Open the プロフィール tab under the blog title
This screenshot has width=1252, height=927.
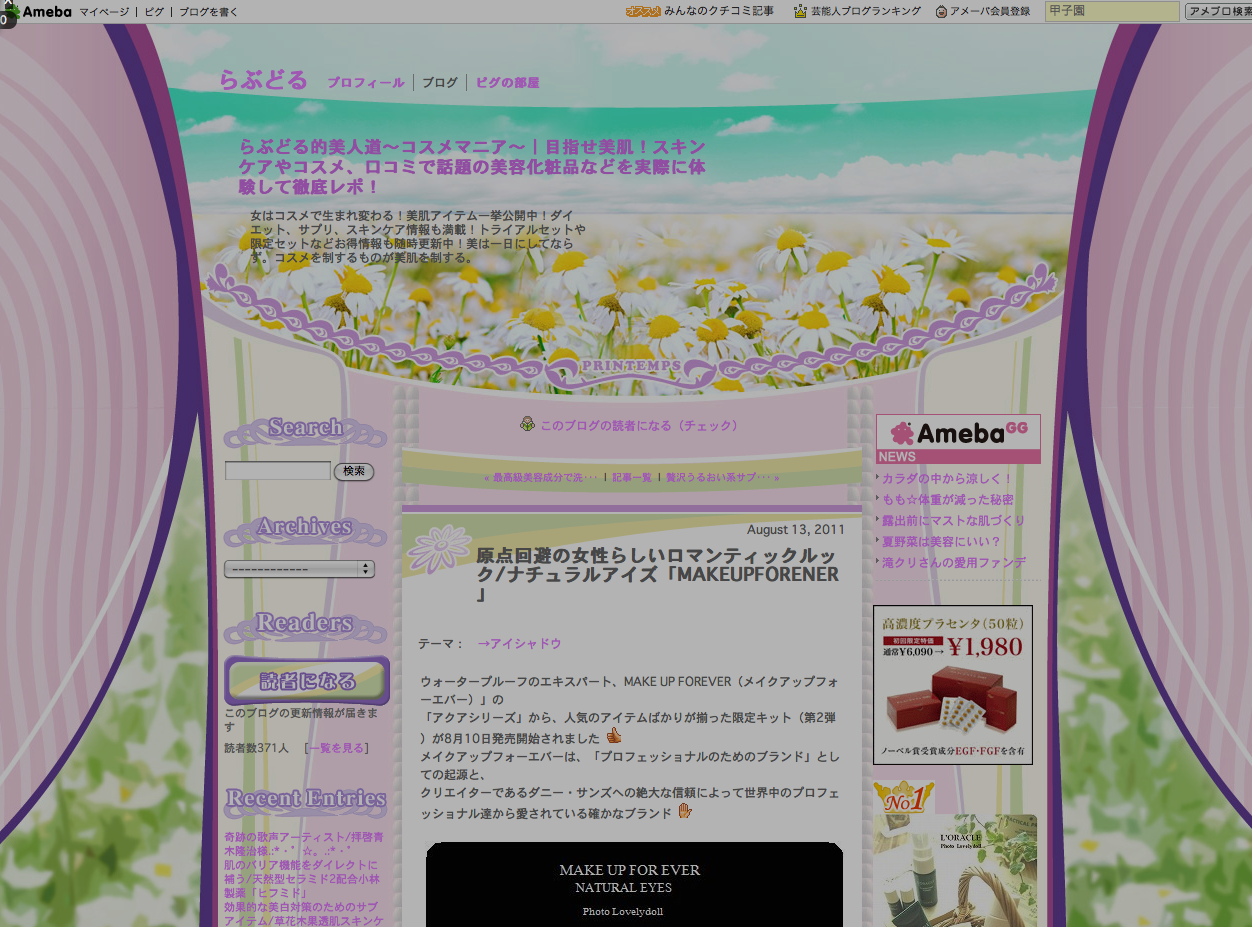(x=366, y=83)
